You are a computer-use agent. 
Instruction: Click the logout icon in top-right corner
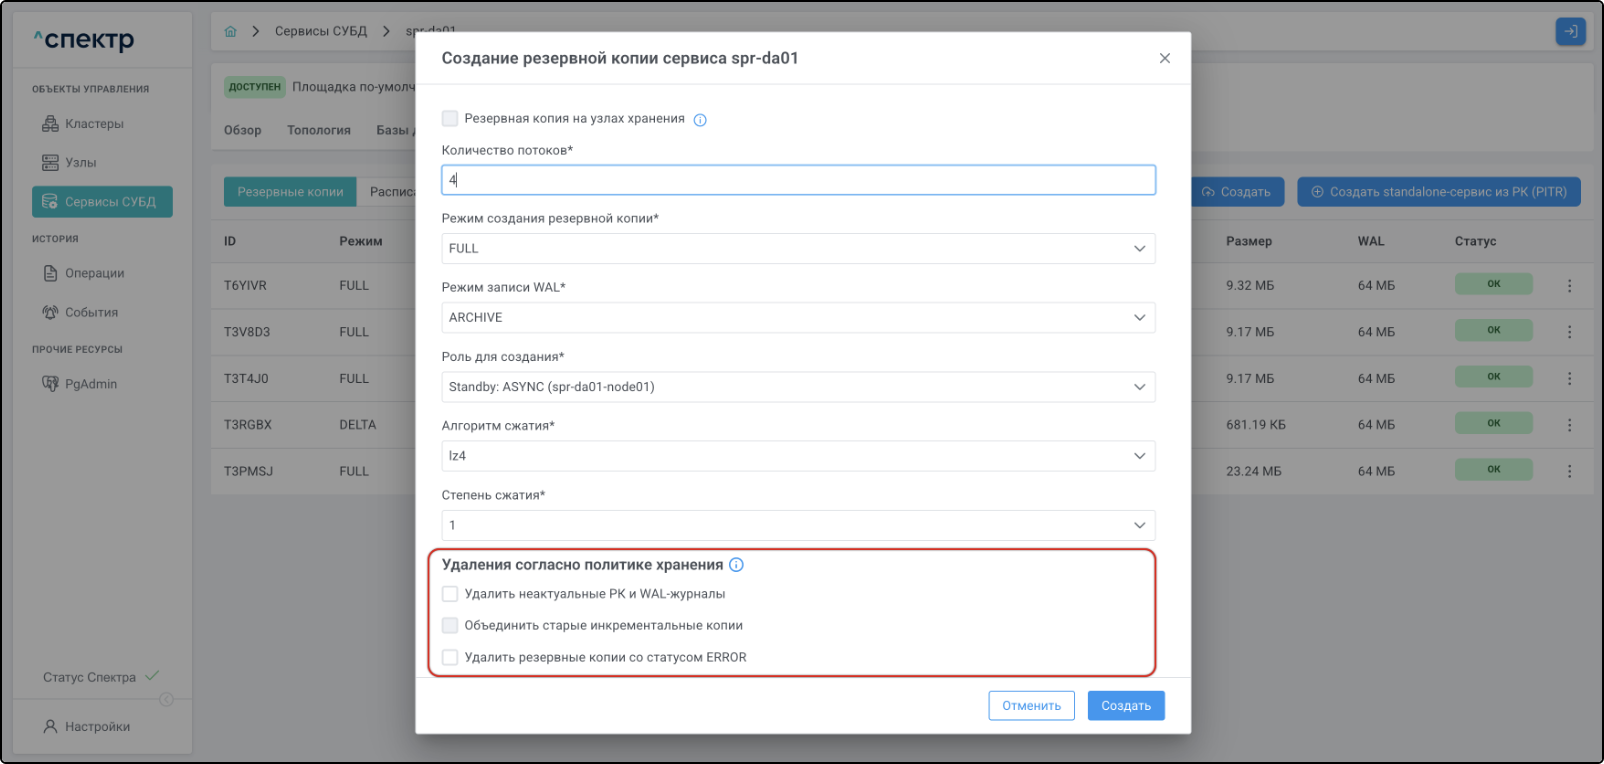1570,32
